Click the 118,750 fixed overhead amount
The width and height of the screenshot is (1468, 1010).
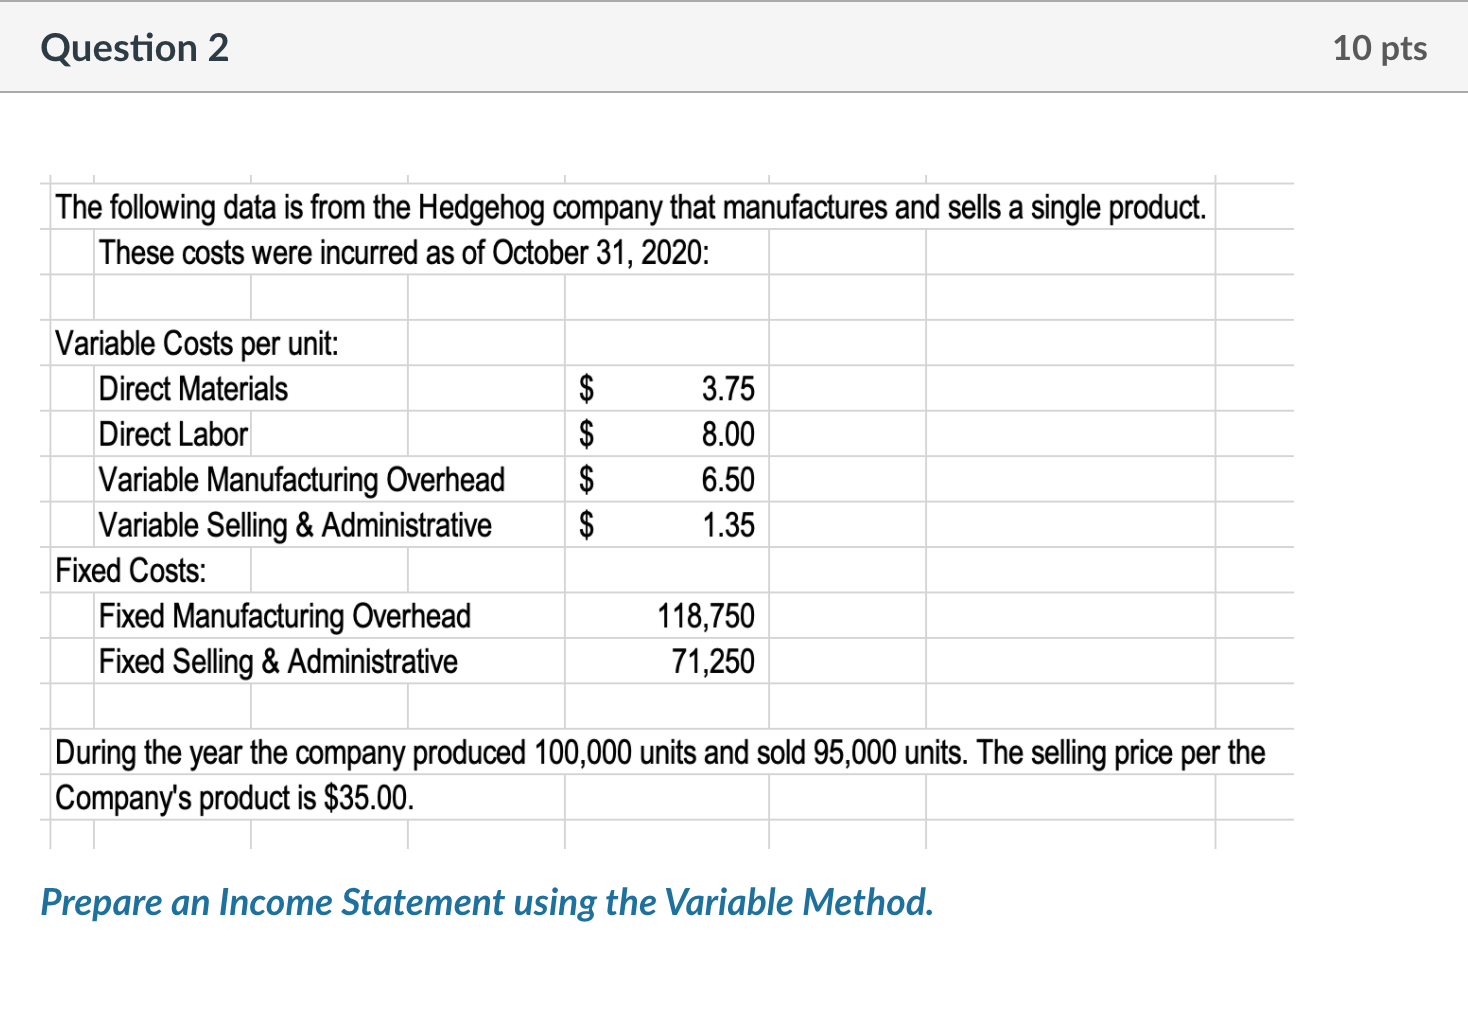(x=706, y=616)
